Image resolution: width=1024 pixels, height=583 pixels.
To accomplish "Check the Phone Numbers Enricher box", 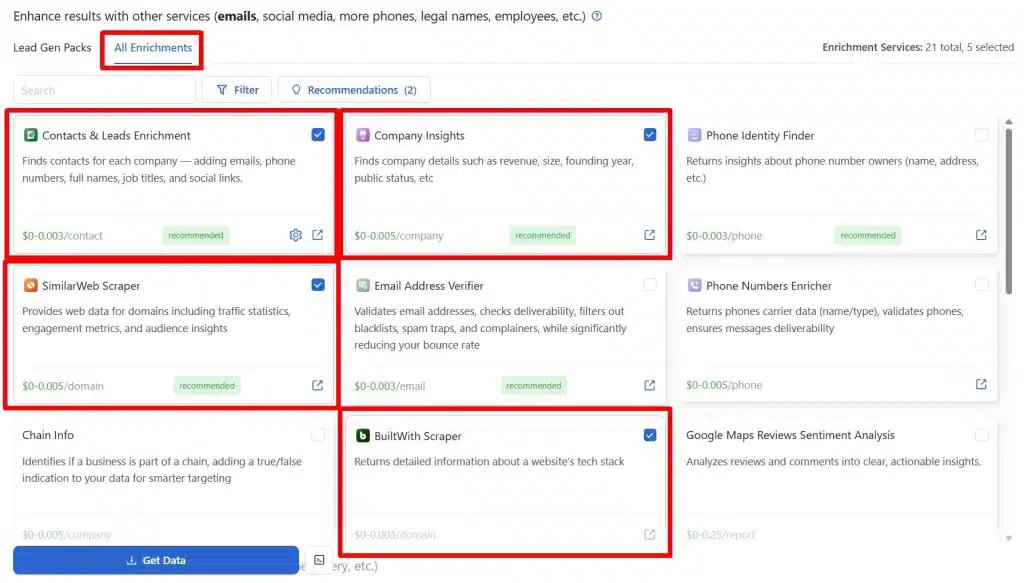I will (x=981, y=284).
